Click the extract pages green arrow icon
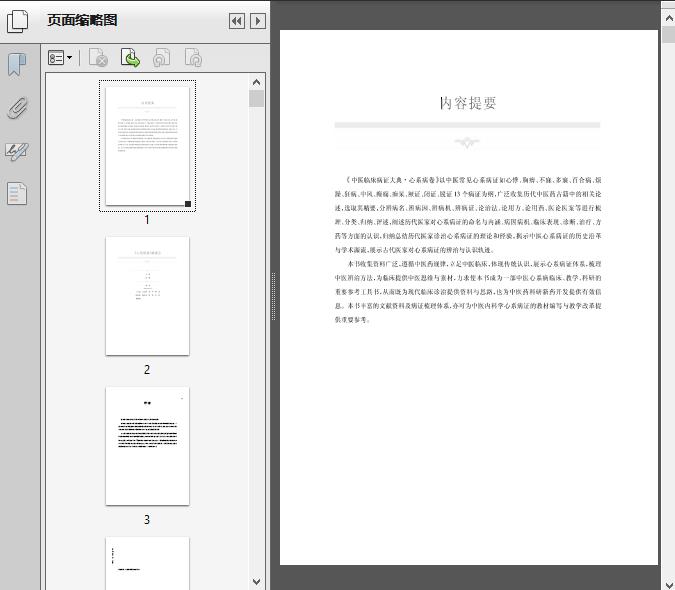The image size is (675, 590). coord(130,58)
